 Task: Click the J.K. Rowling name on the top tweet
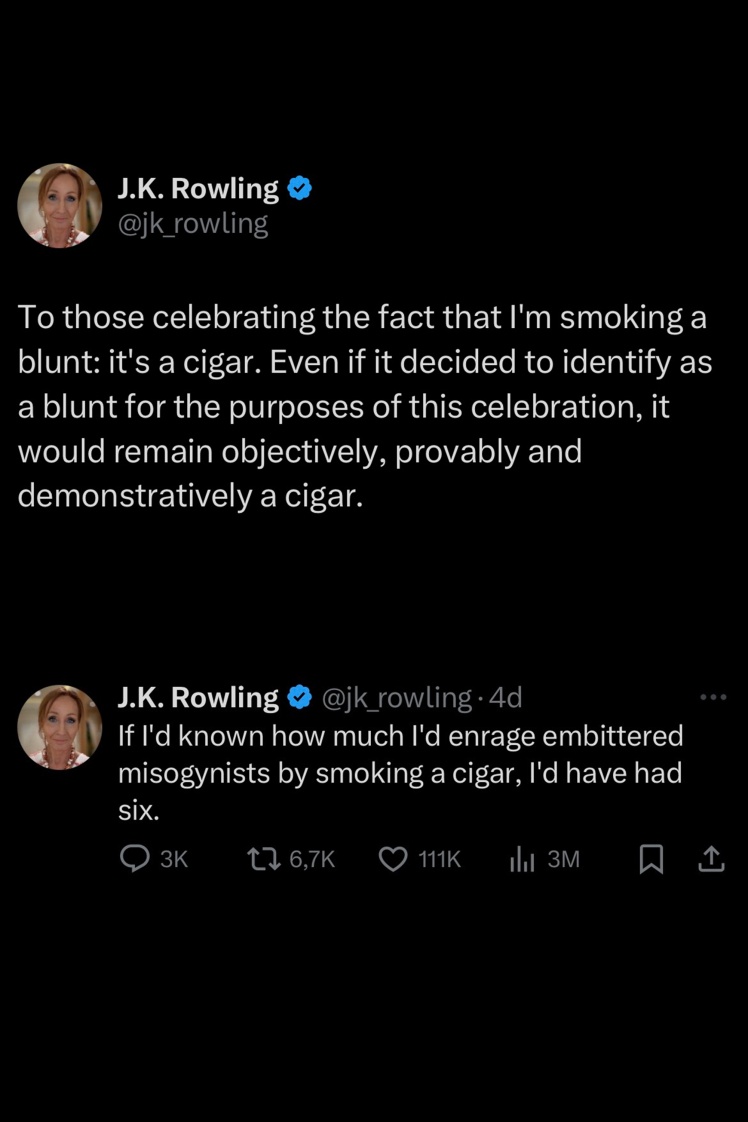click(x=198, y=188)
